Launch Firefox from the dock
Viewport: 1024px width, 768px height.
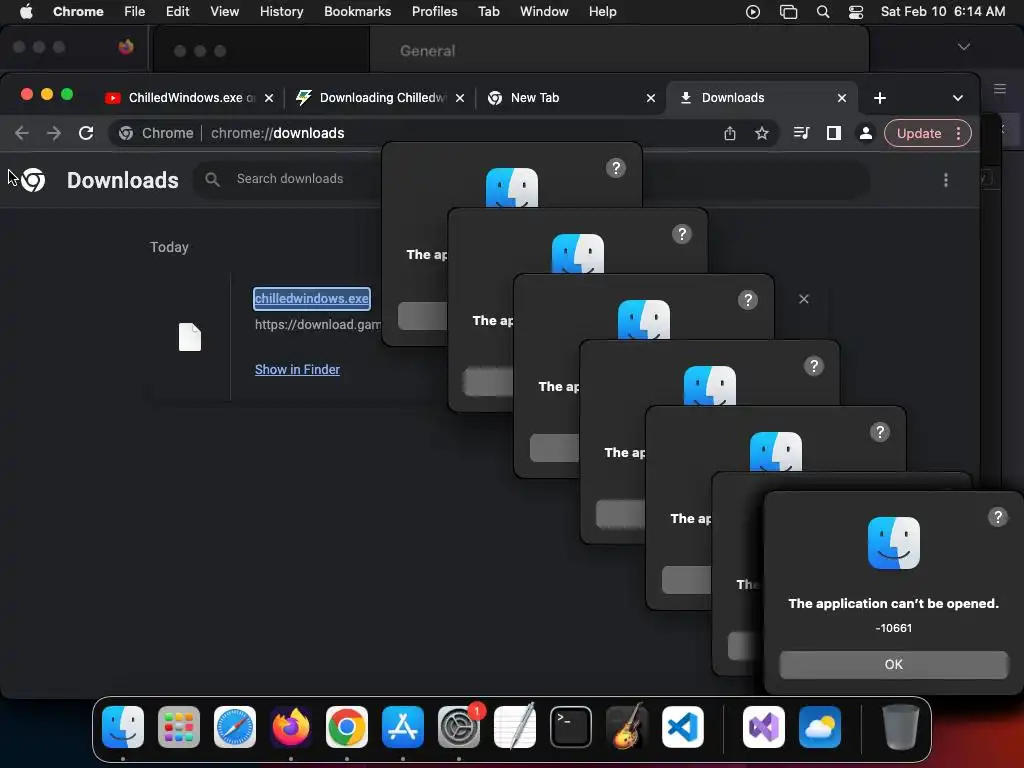291,727
